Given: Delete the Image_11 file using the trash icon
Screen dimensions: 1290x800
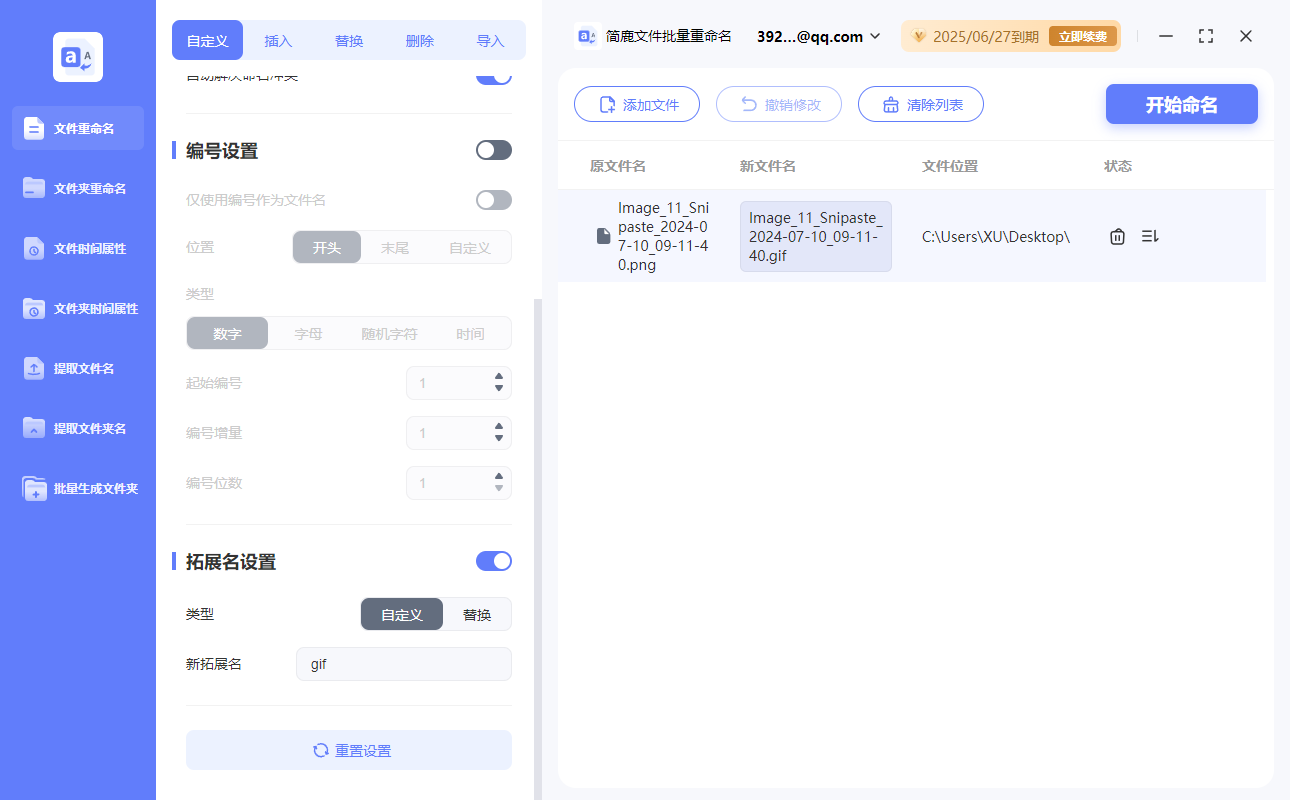Looking at the screenshot, I should coord(1117,236).
